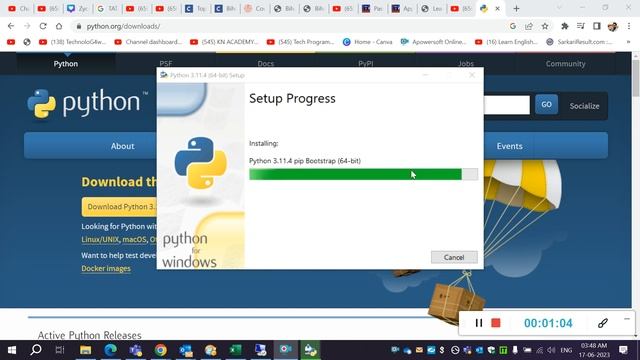Open the Linux/UNIX download link
640x360 pixels.
100,240
